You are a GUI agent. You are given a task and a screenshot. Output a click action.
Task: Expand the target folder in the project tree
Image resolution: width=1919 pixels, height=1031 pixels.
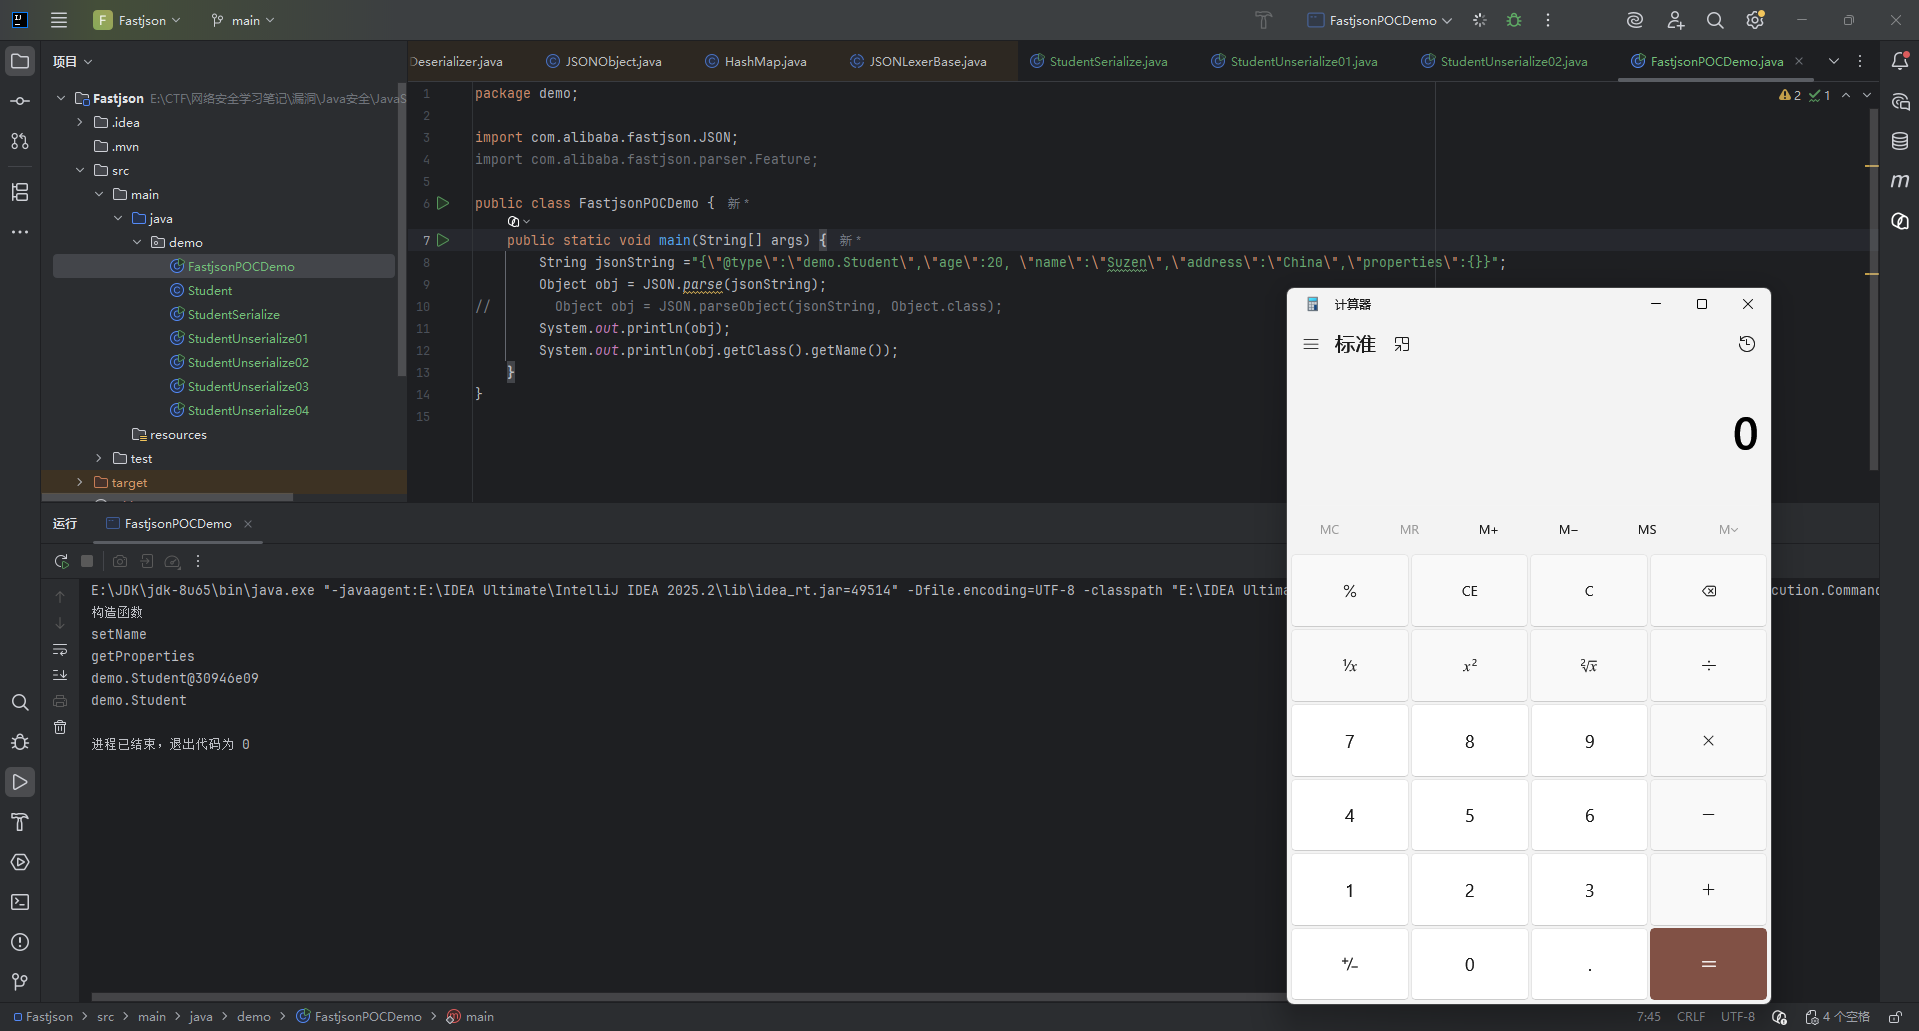[x=80, y=482]
